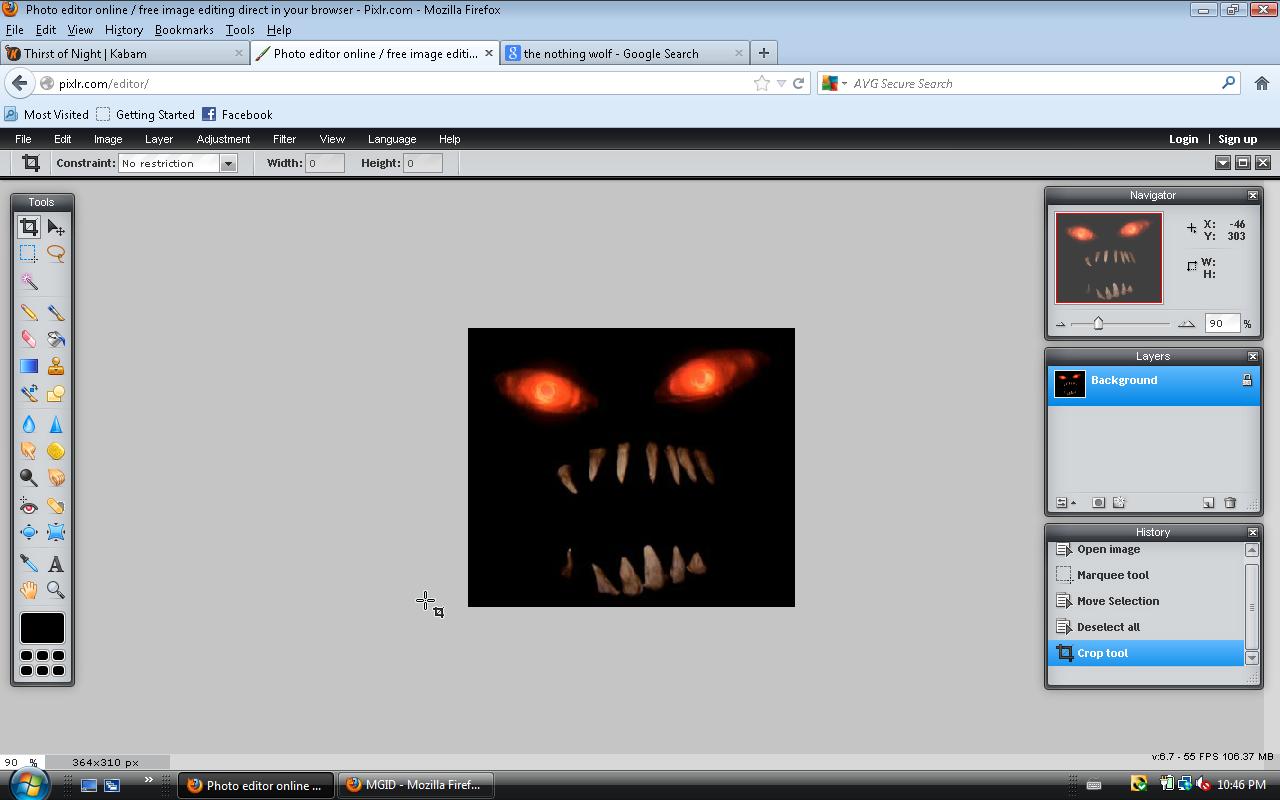Select the Eraser tool
1280x800 pixels.
coord(29,340)
